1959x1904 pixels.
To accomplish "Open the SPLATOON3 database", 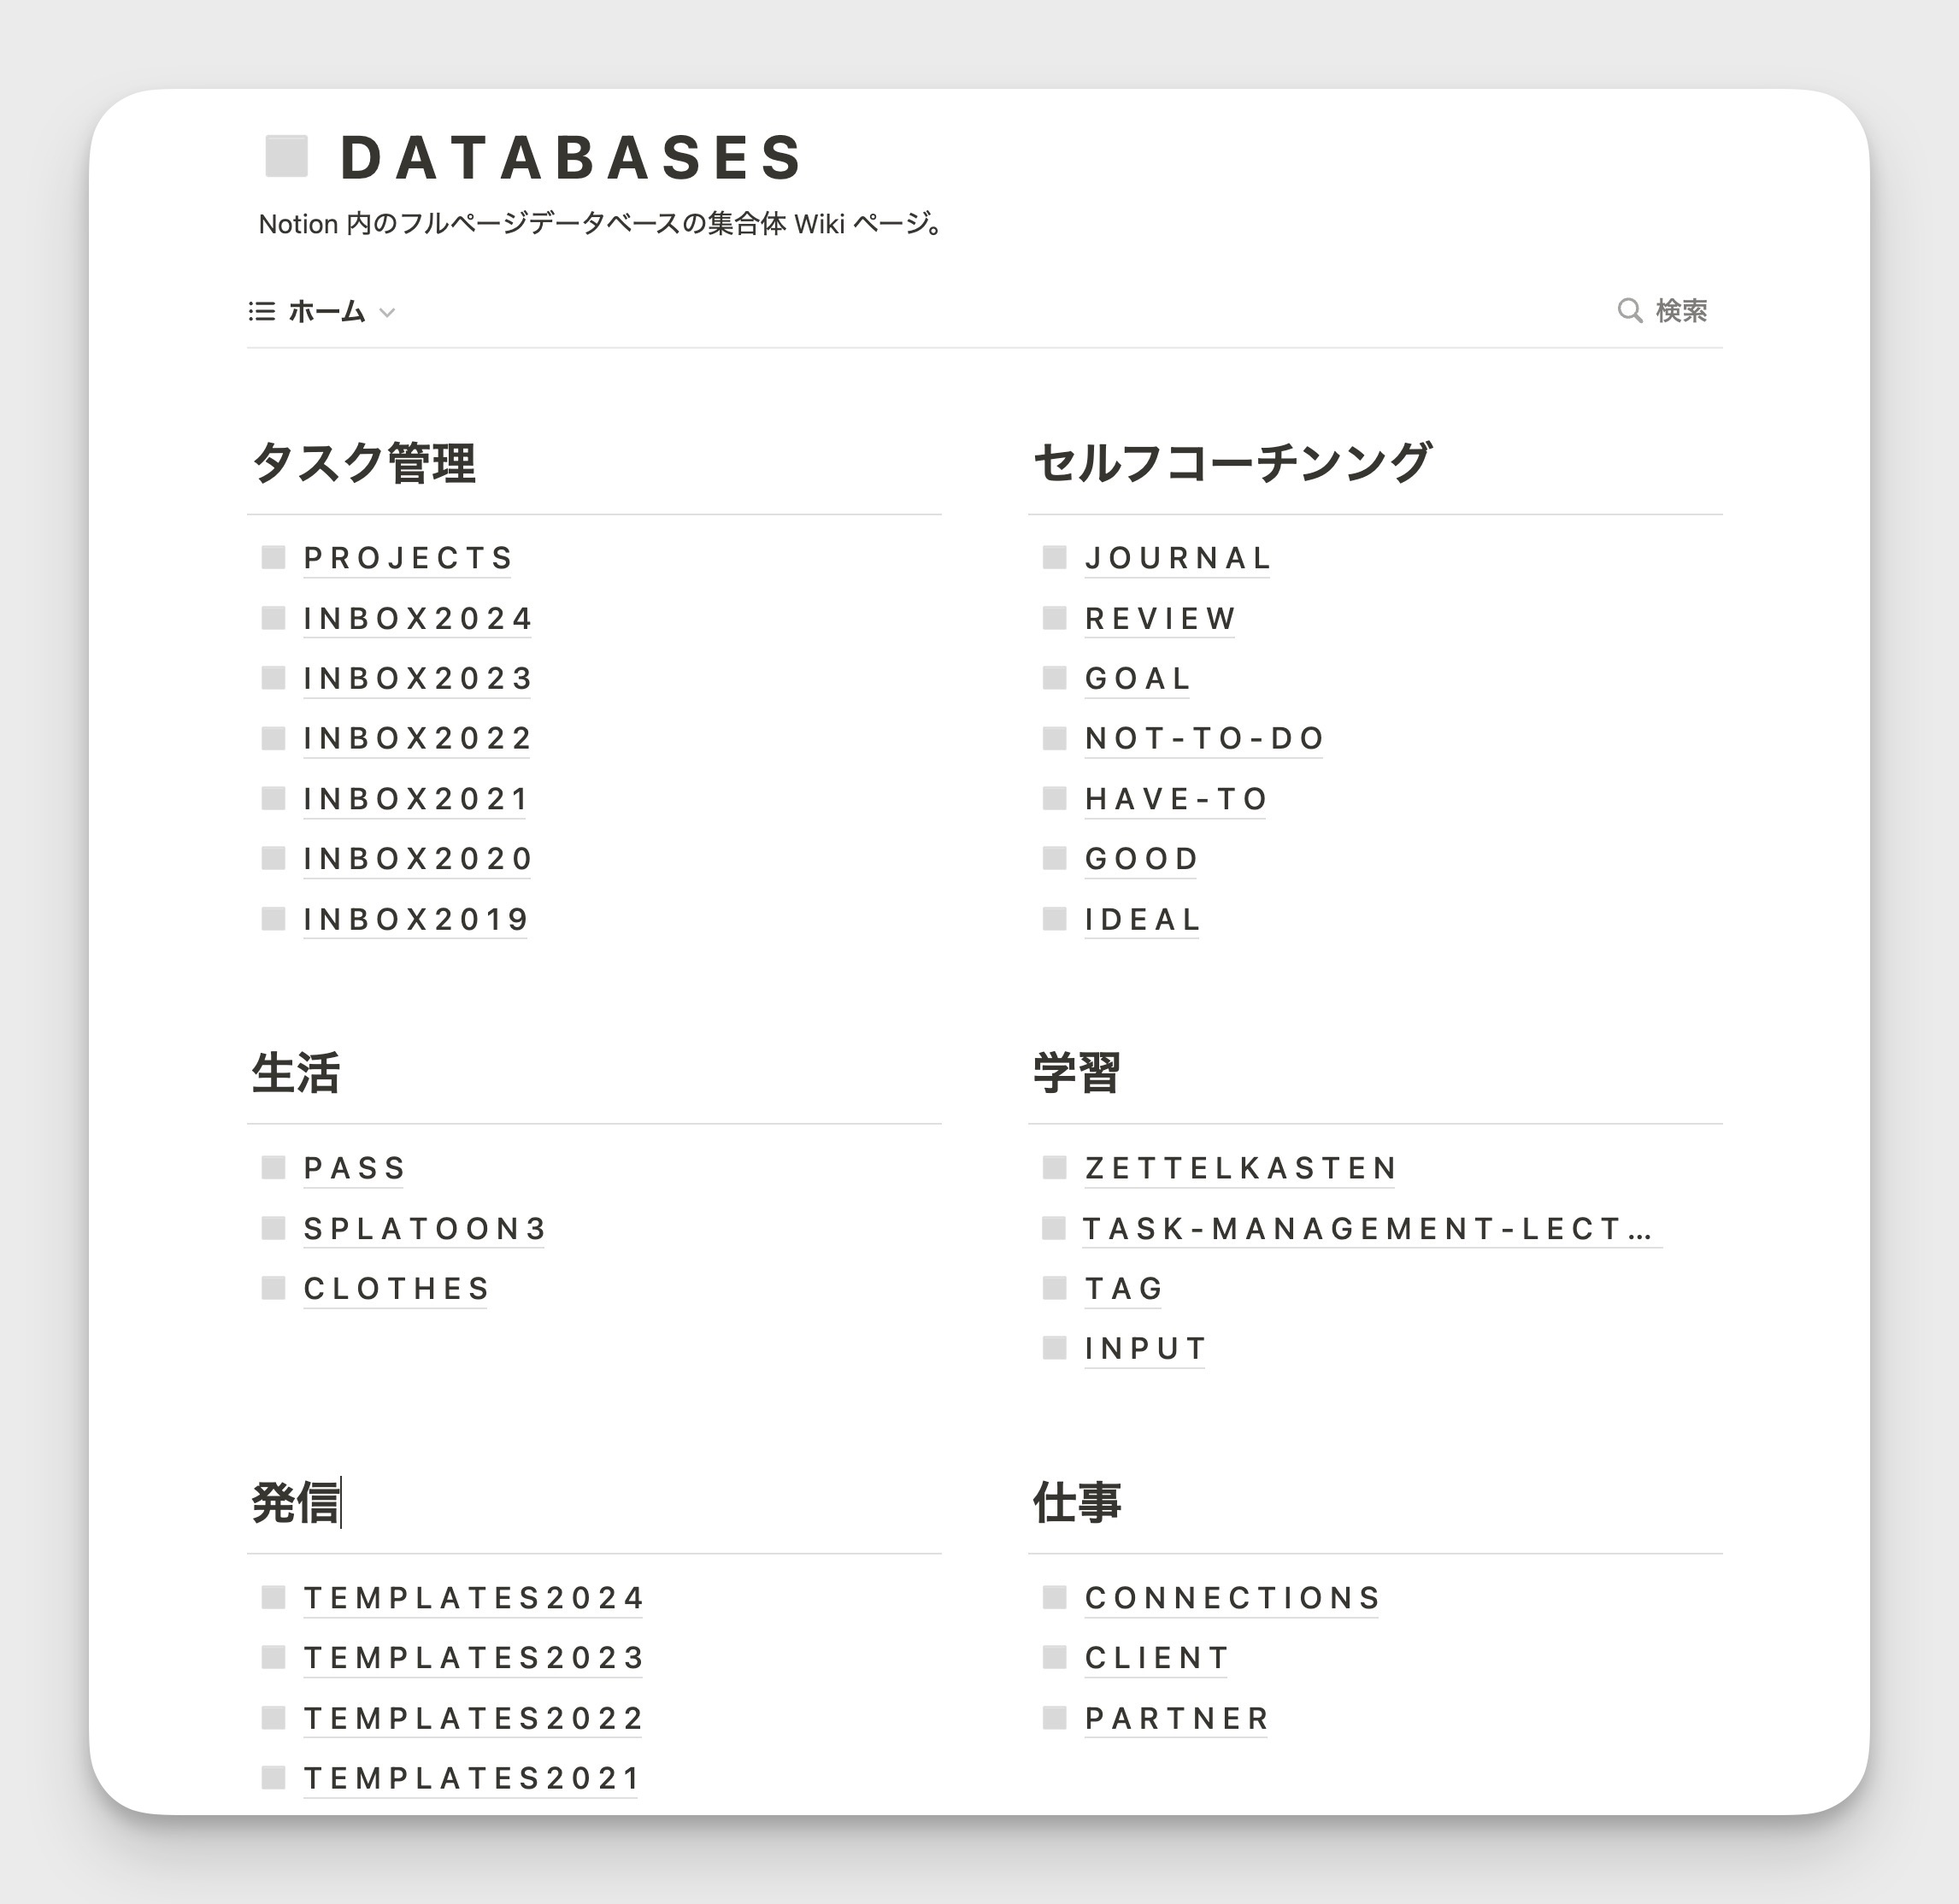I will pos(424,1228).
